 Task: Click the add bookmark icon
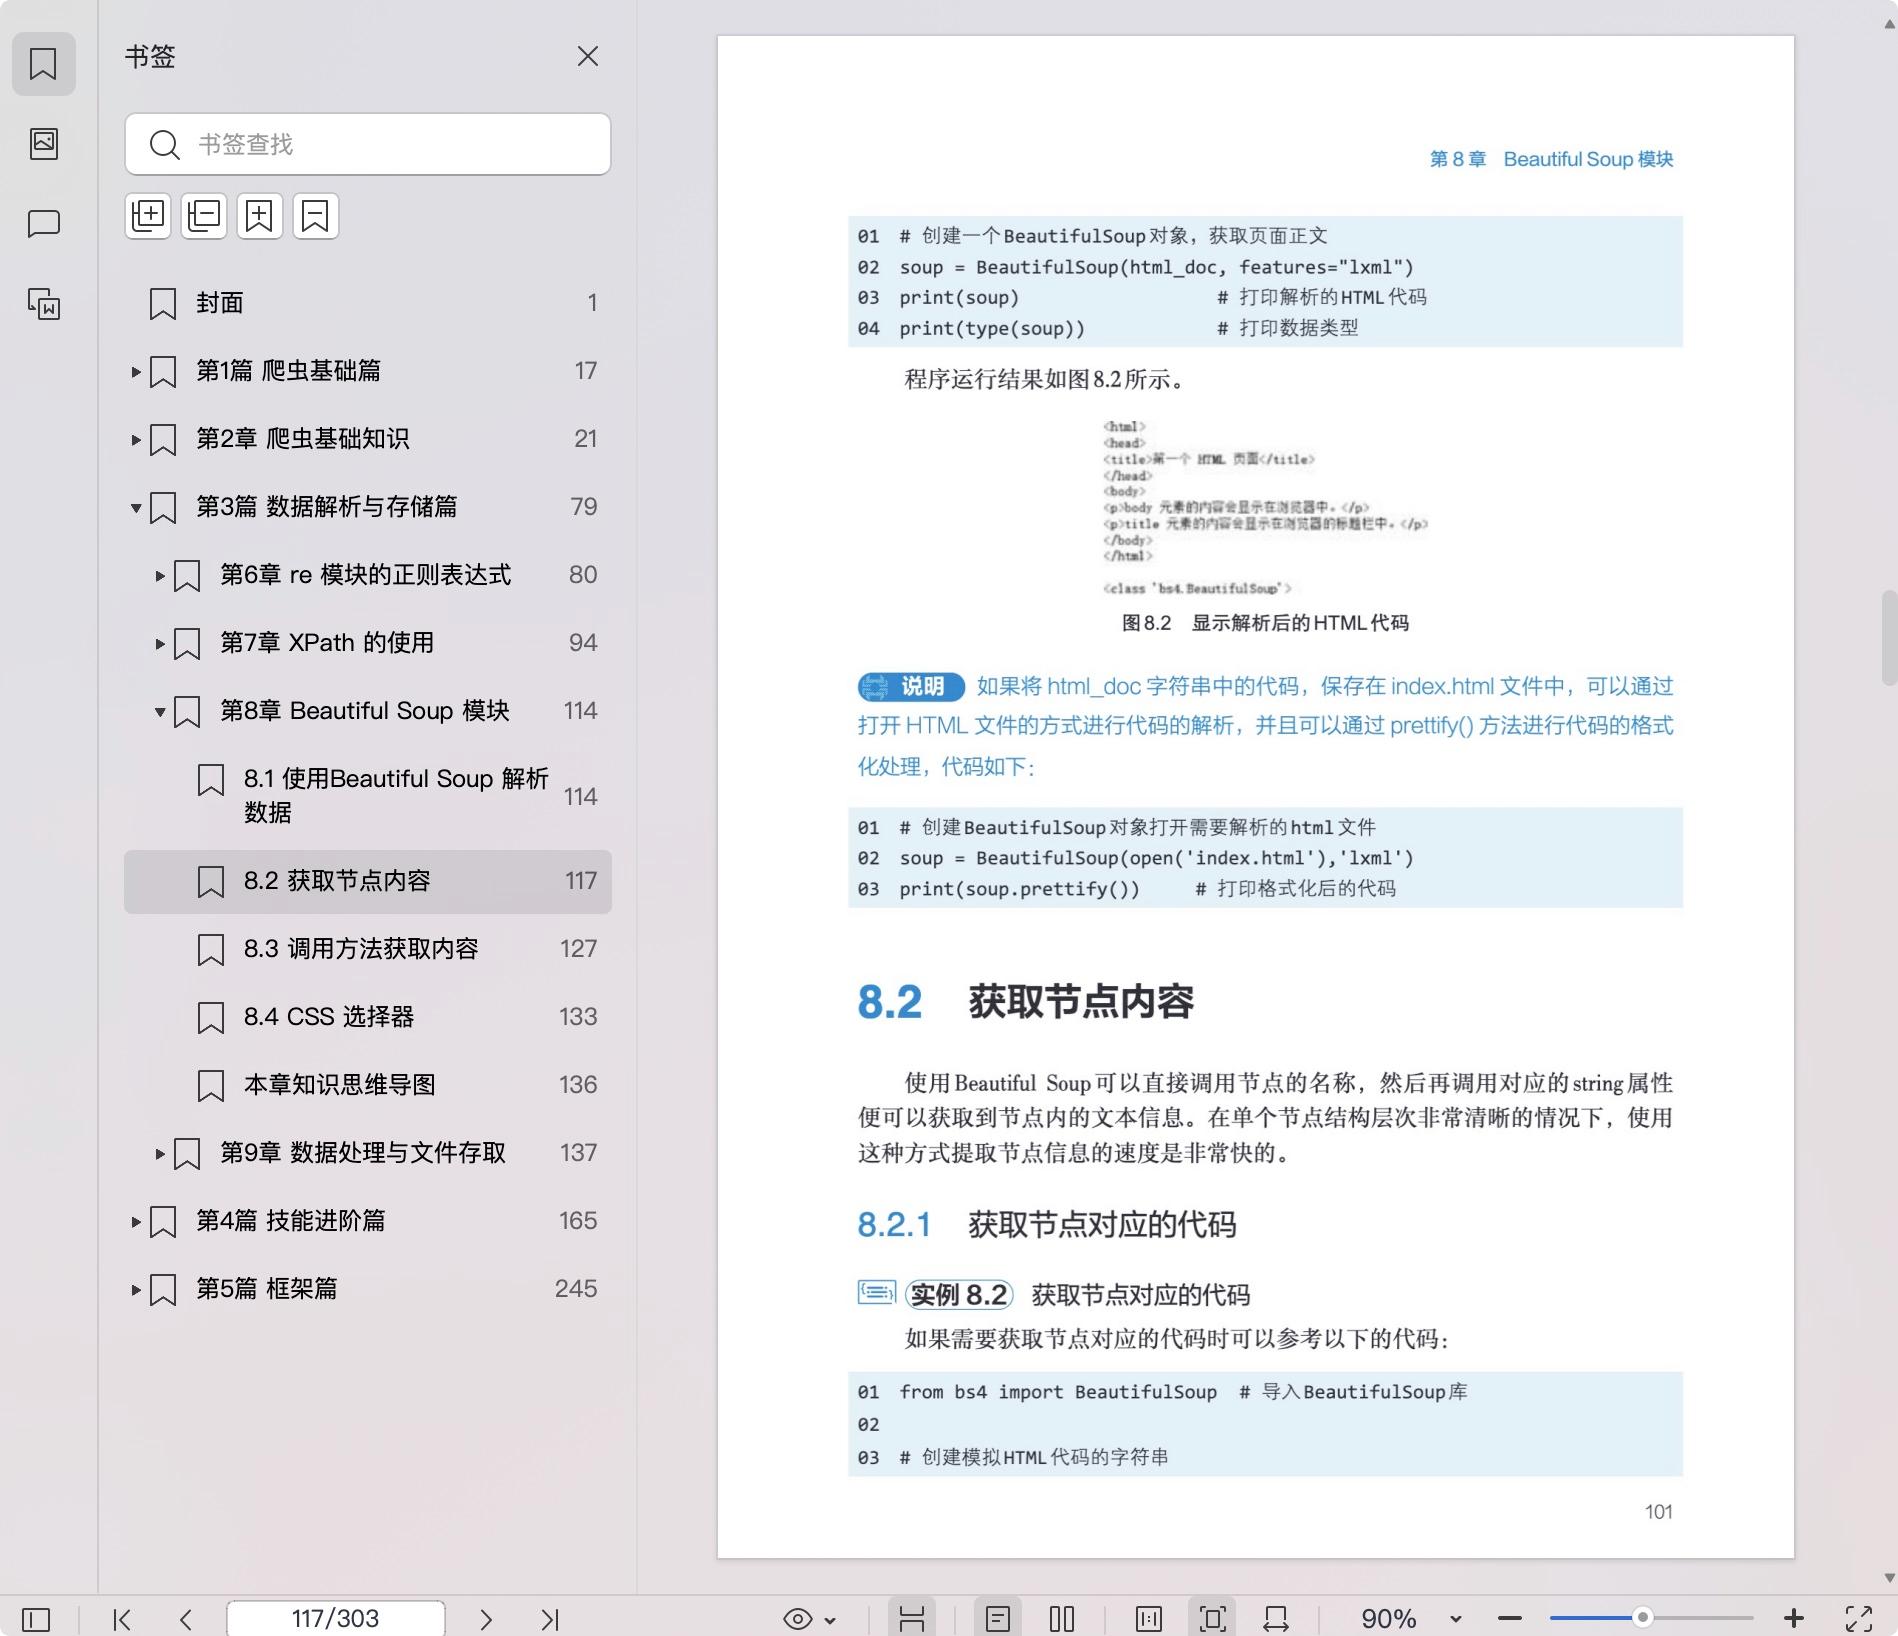[x=260, y=216]
